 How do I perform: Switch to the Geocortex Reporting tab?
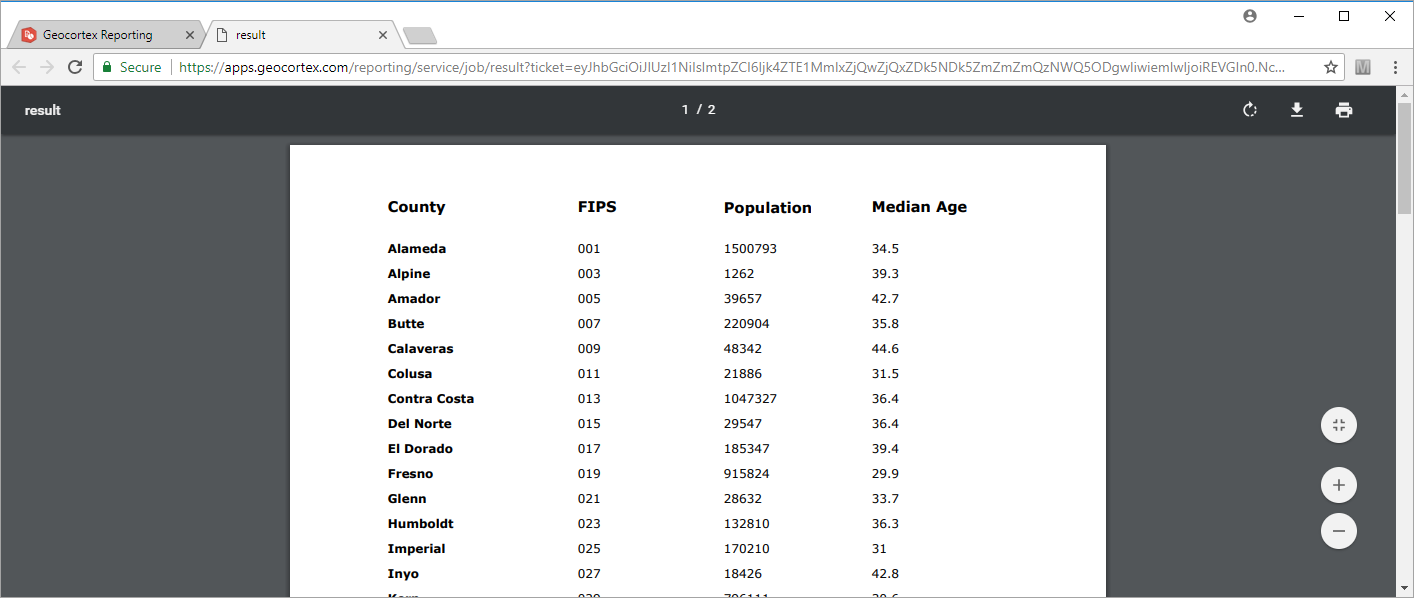point(97,35)
